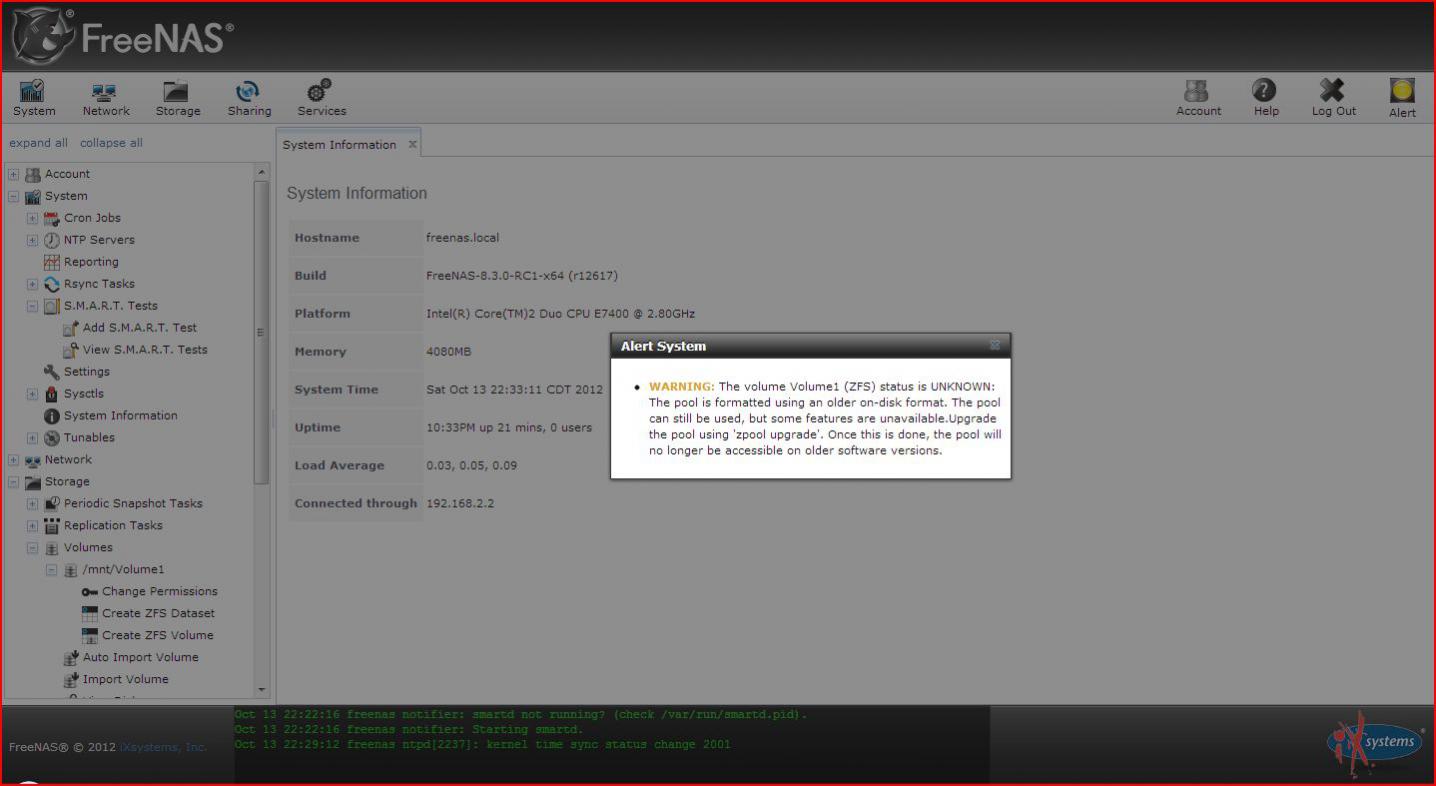This screenshot has height=786, width=1436.
Task: Select the Change Permissions key icon
Action: (90, 592)
